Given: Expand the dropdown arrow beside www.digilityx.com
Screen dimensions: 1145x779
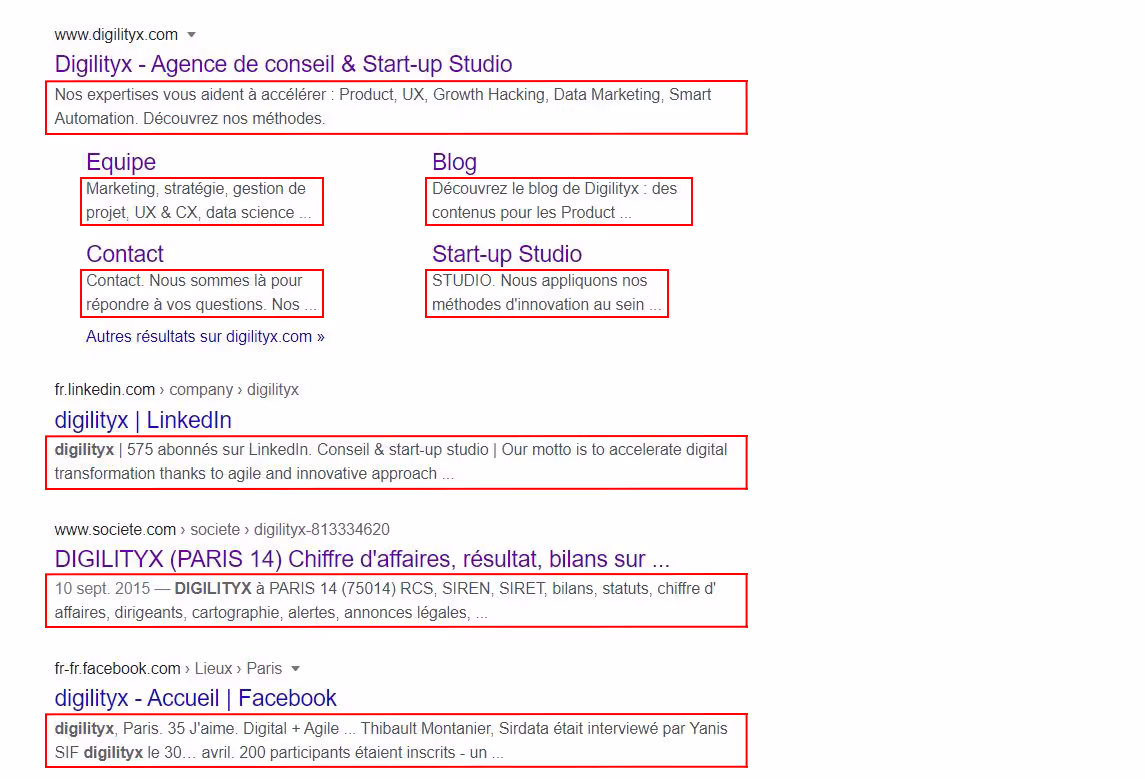Looking at the screenshot, I should 191,35.
